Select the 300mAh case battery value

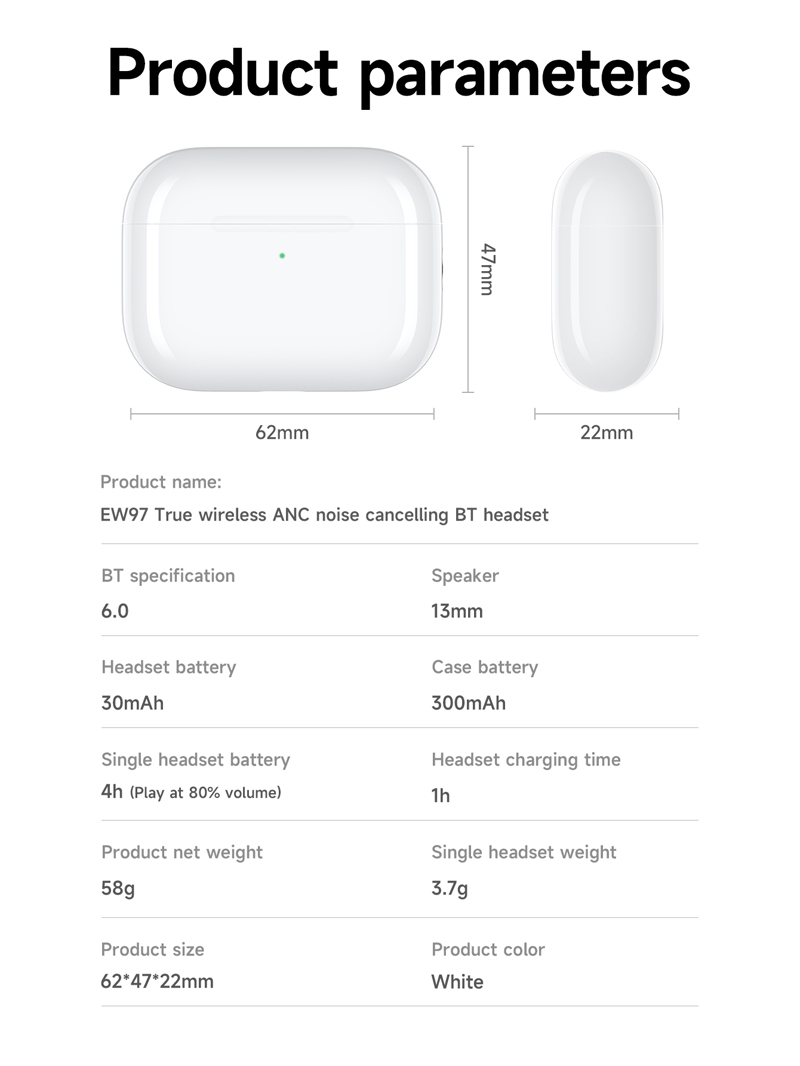[x=468, y=703]
